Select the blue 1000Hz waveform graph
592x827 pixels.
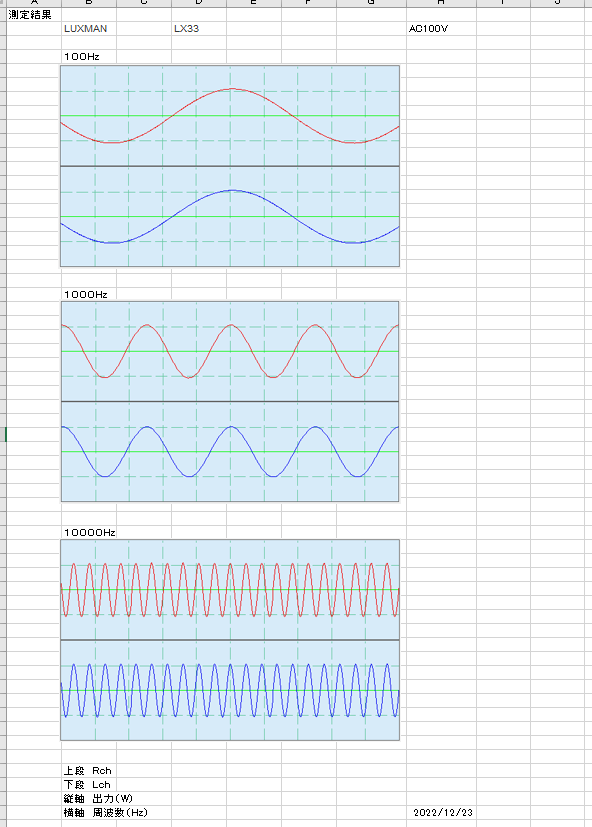(x=230, y=452)
